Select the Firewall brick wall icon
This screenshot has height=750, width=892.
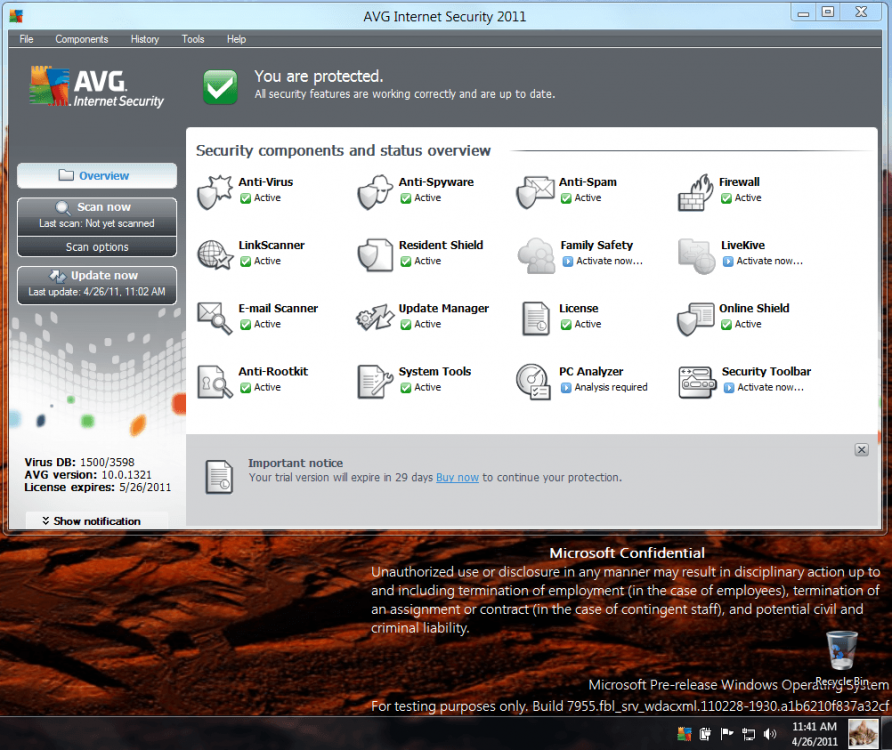[694, 191]
